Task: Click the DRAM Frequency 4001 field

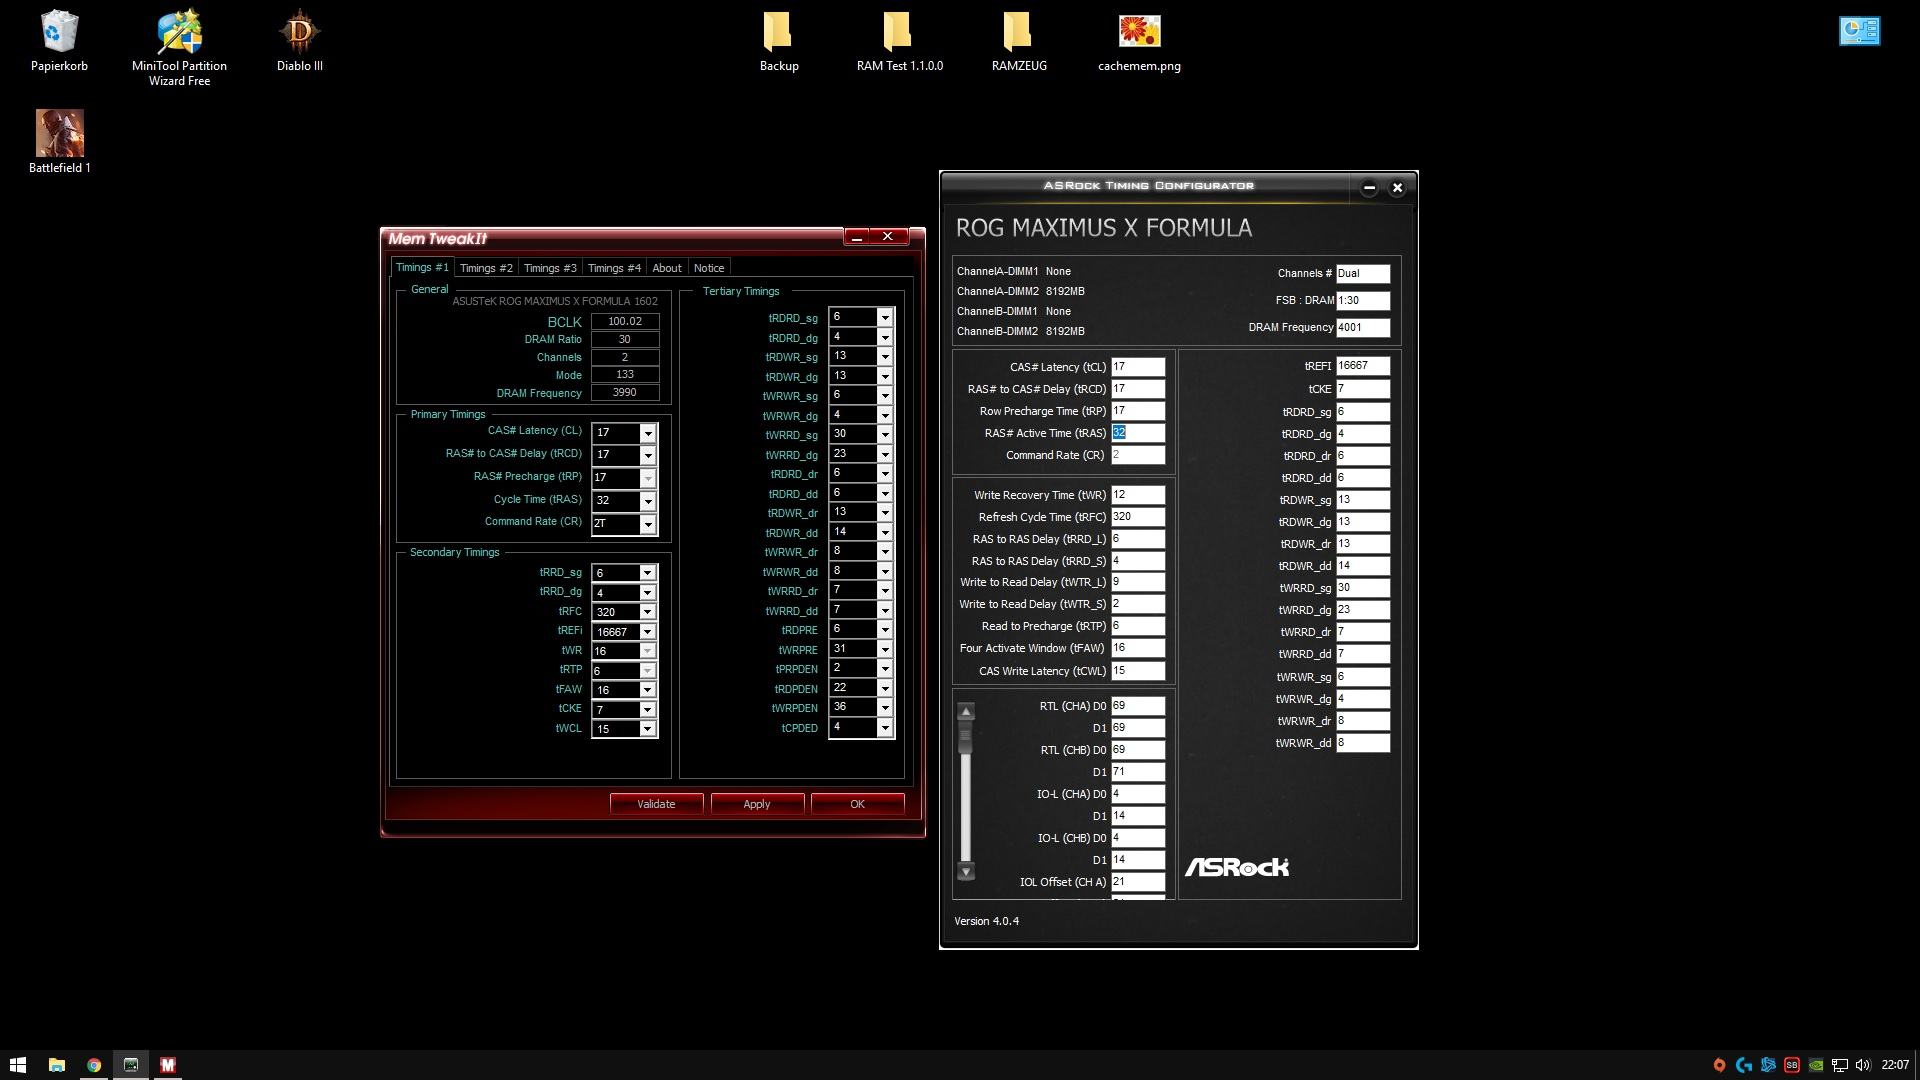Action: coord(1363,328)
